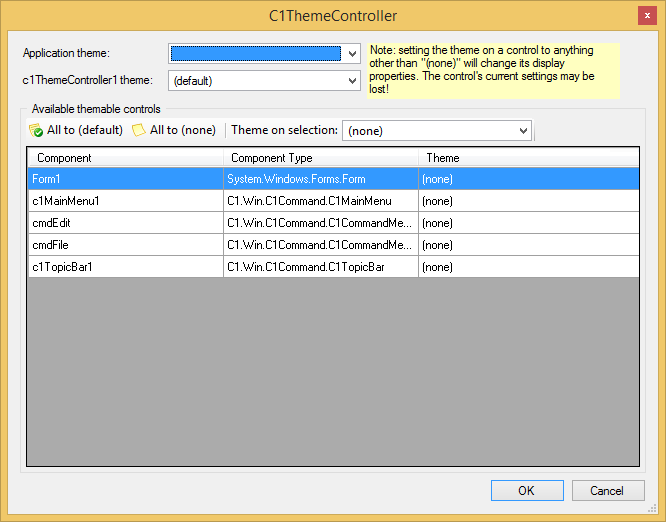Click the Component Type column header
The height and width of the screenshot is (522, 666).
click(x=320, y=158)
